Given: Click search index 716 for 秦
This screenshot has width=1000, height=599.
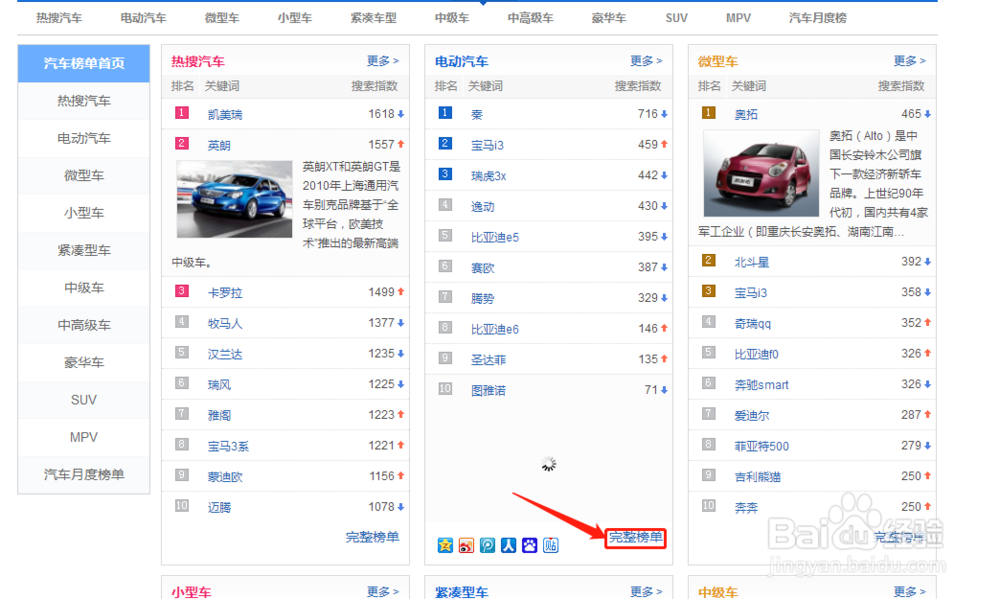Looking at the screenshot, I should (647, 114).
